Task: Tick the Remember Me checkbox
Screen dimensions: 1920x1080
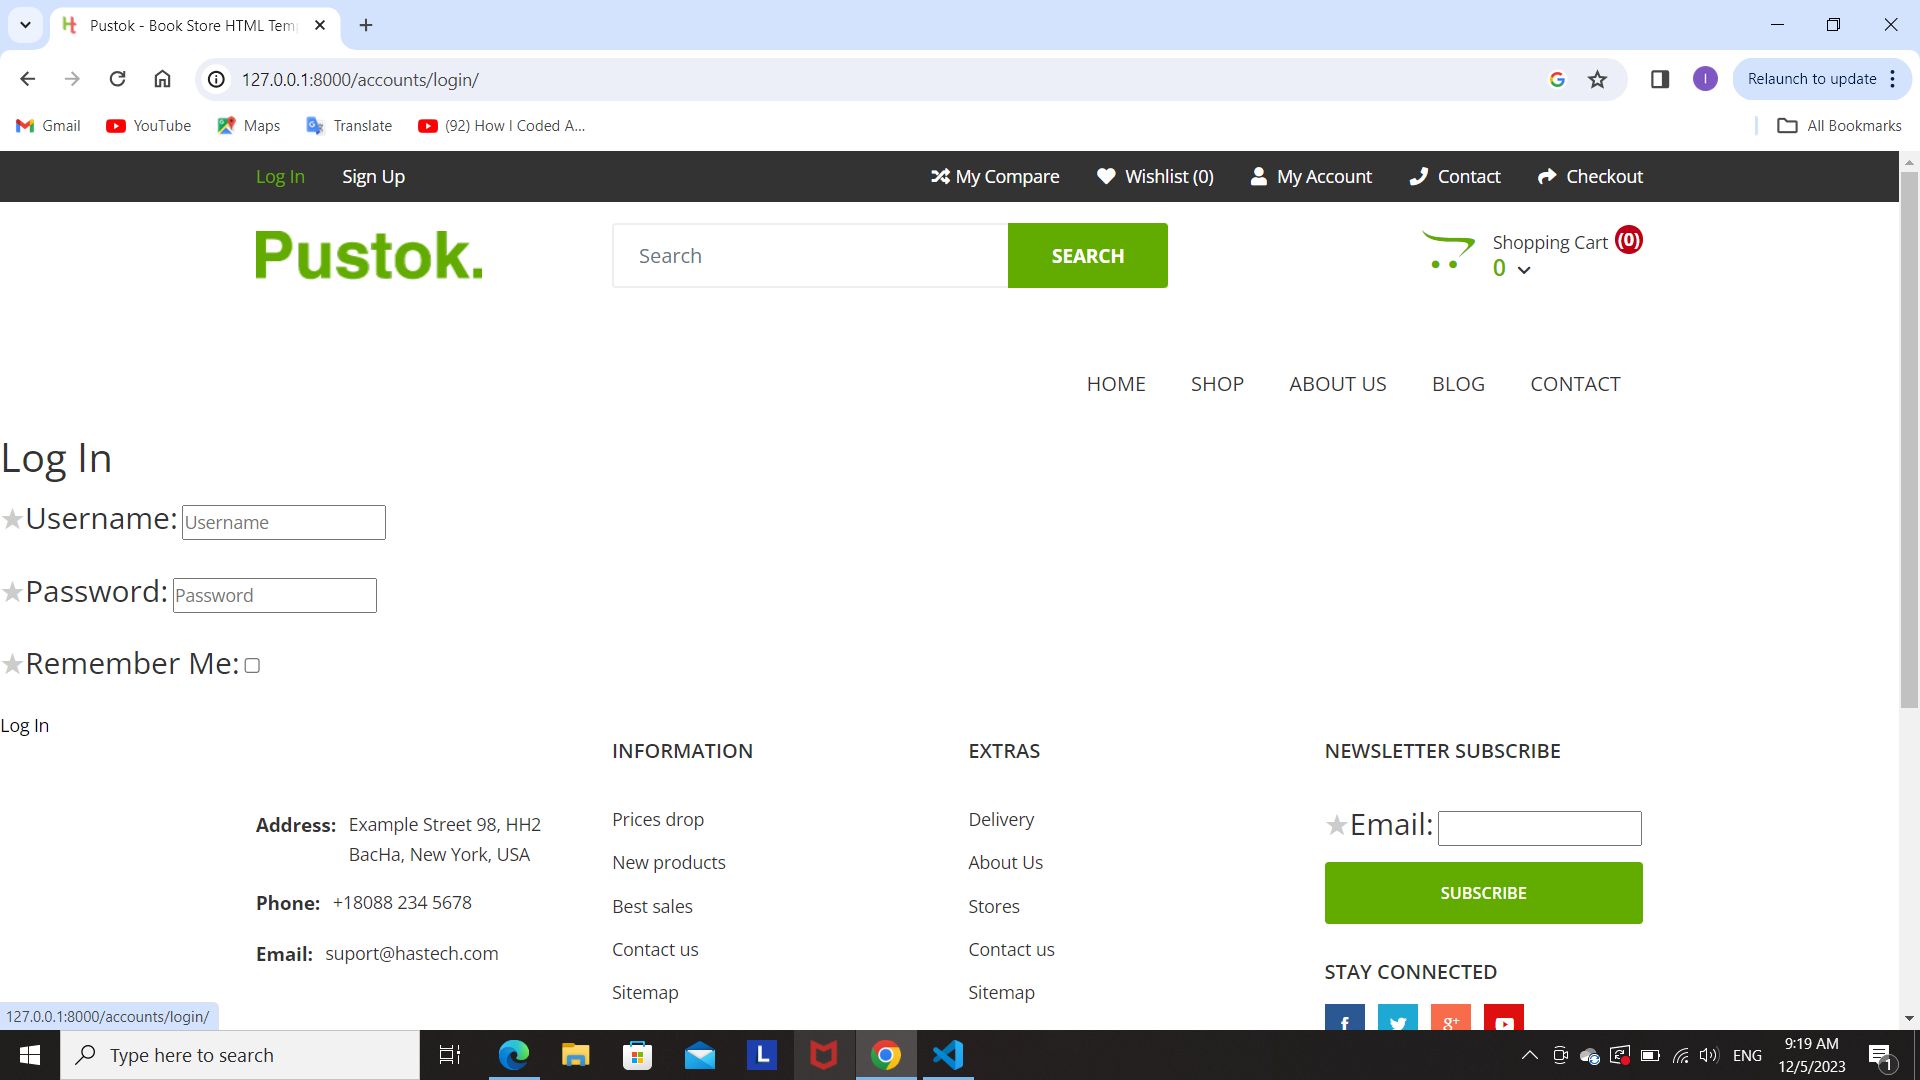Action: [252, 666]
